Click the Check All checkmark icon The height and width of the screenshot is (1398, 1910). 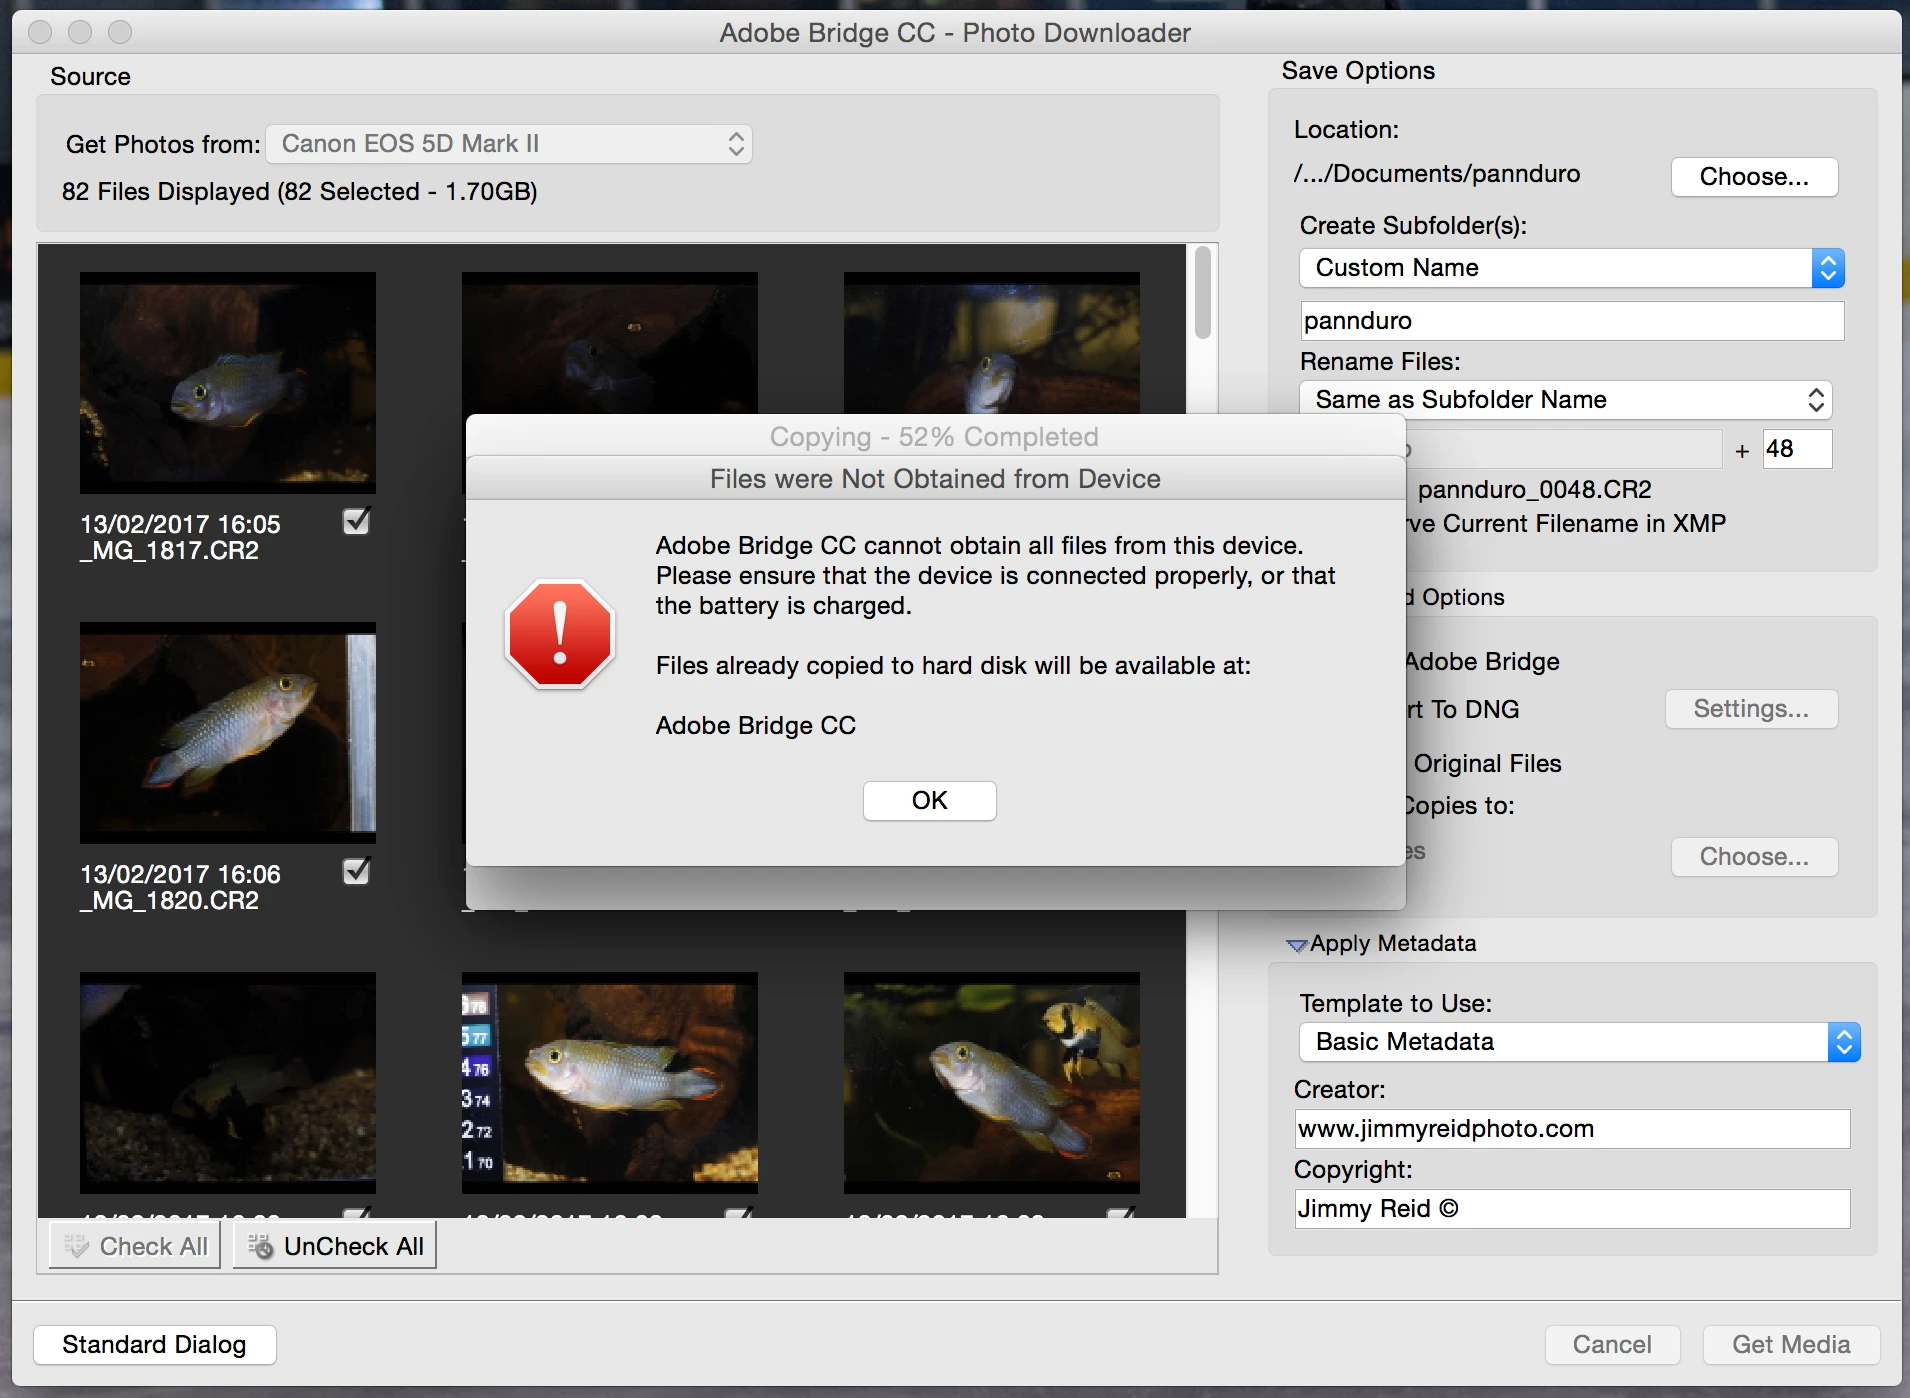coord(76,1246)
